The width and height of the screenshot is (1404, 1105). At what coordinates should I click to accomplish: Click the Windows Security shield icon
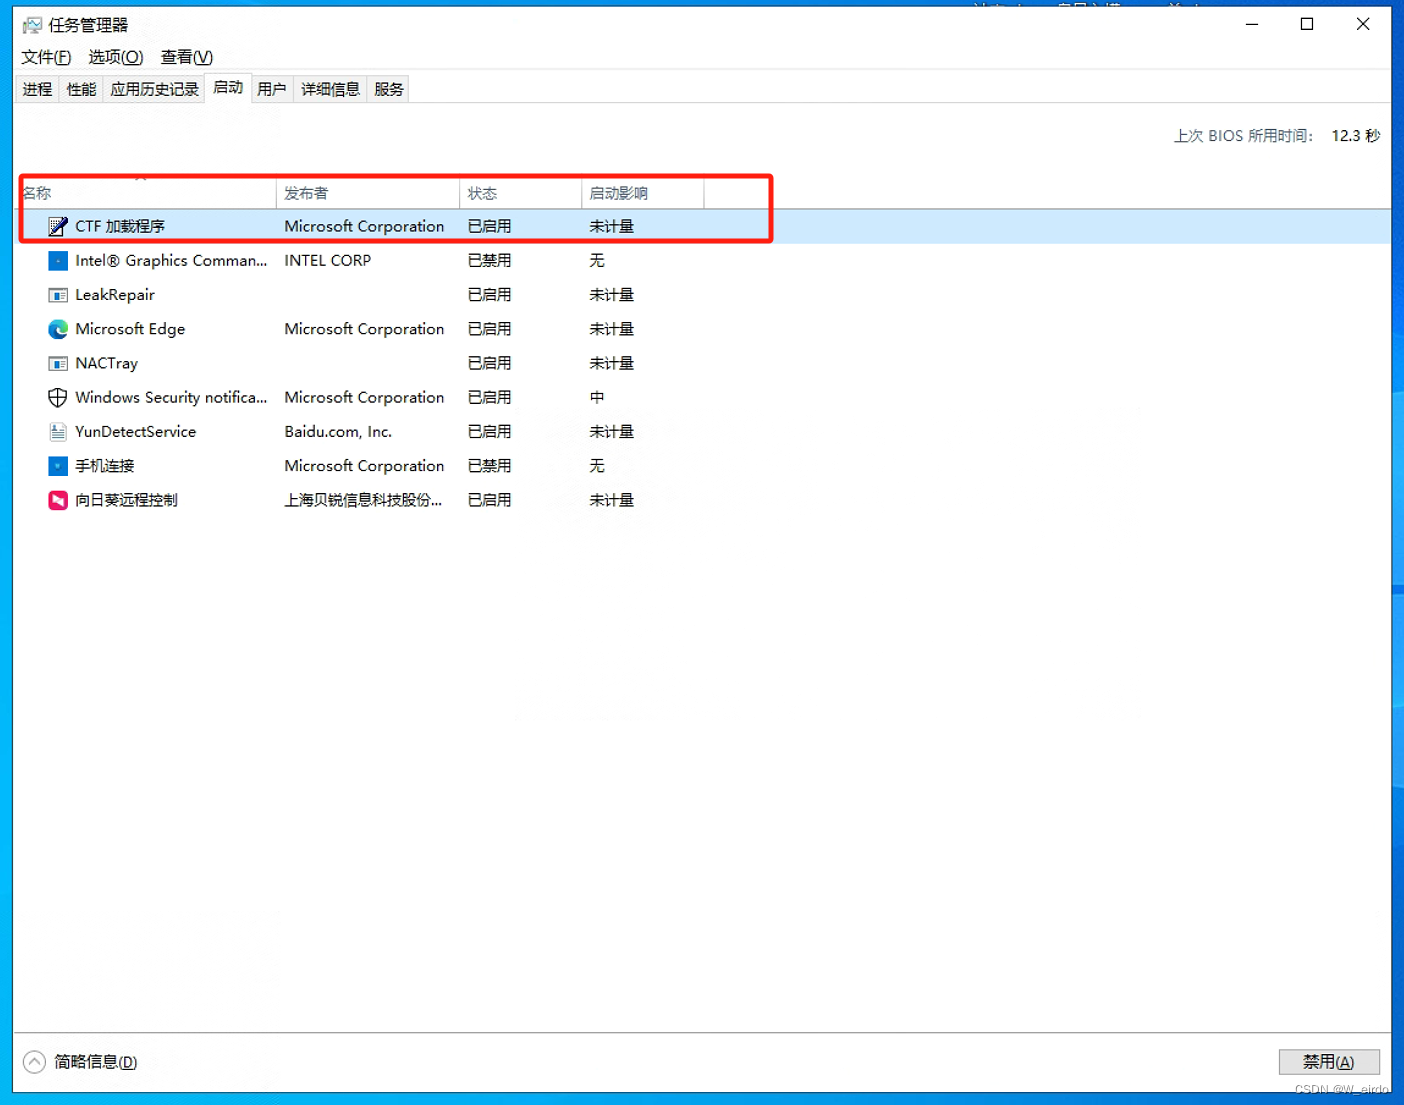58,397
